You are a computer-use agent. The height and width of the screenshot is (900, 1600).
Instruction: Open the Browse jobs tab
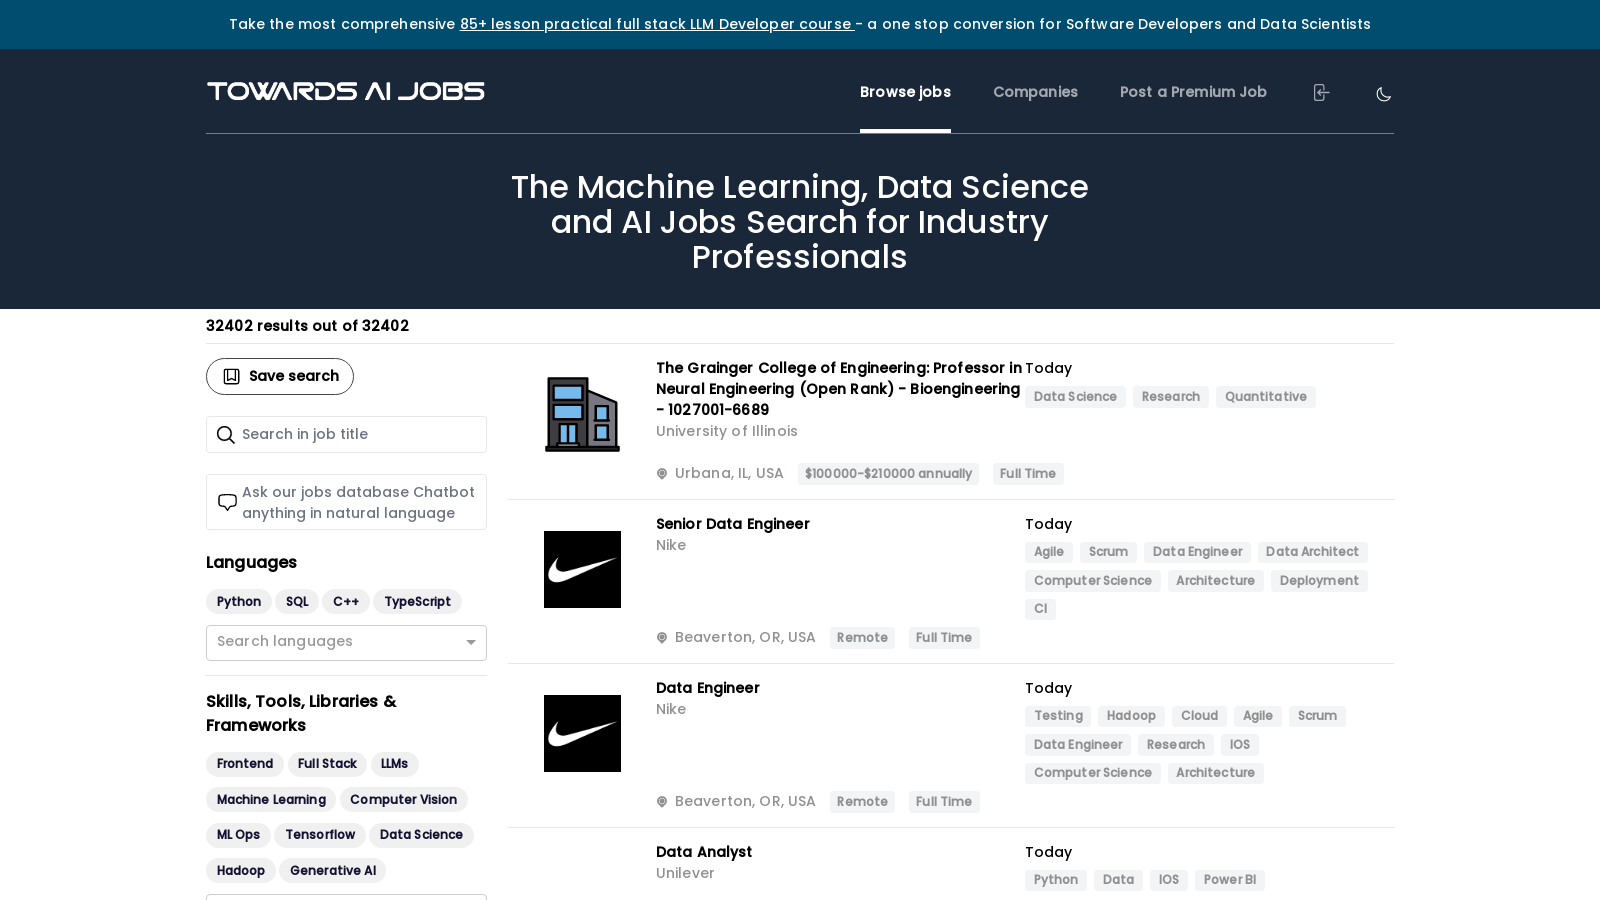905,92
